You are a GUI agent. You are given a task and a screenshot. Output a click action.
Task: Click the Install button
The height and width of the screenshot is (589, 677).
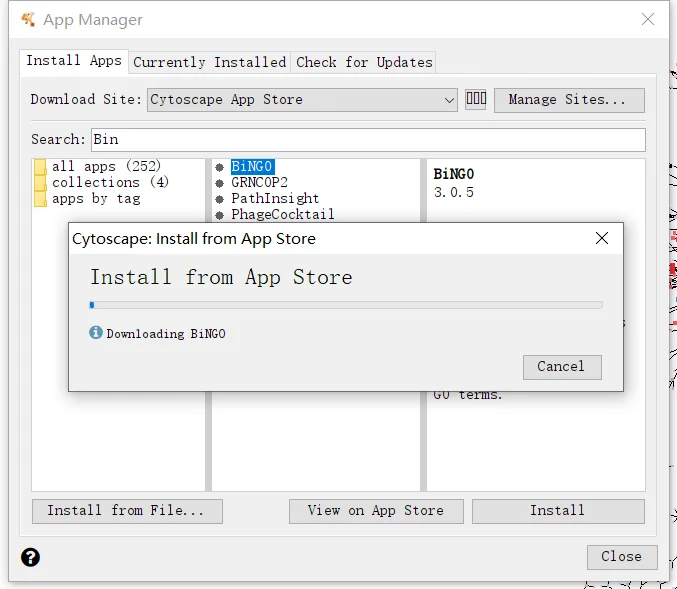(x=558, y=511)
